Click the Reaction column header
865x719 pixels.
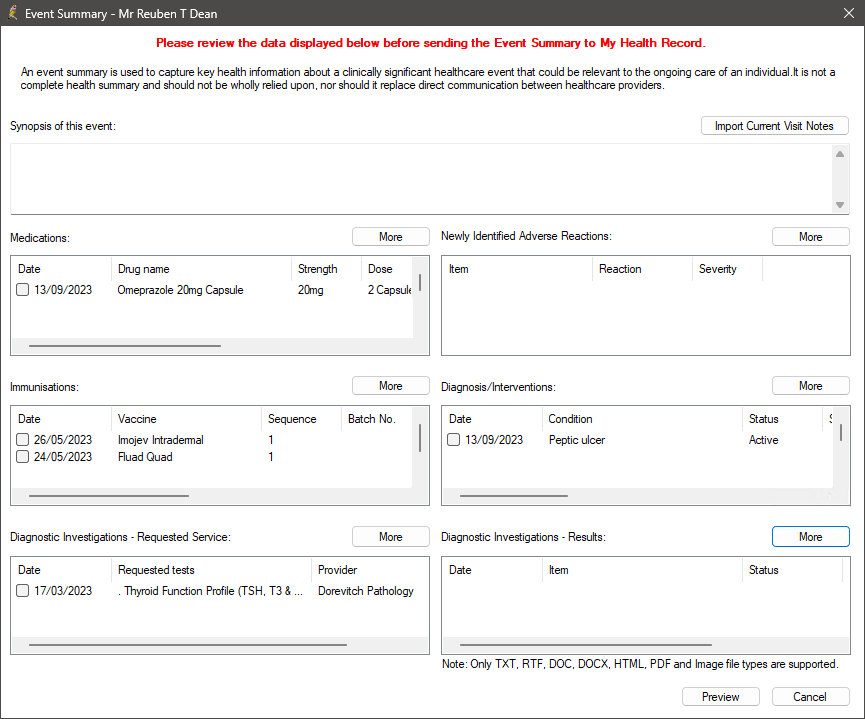[643, 269]
